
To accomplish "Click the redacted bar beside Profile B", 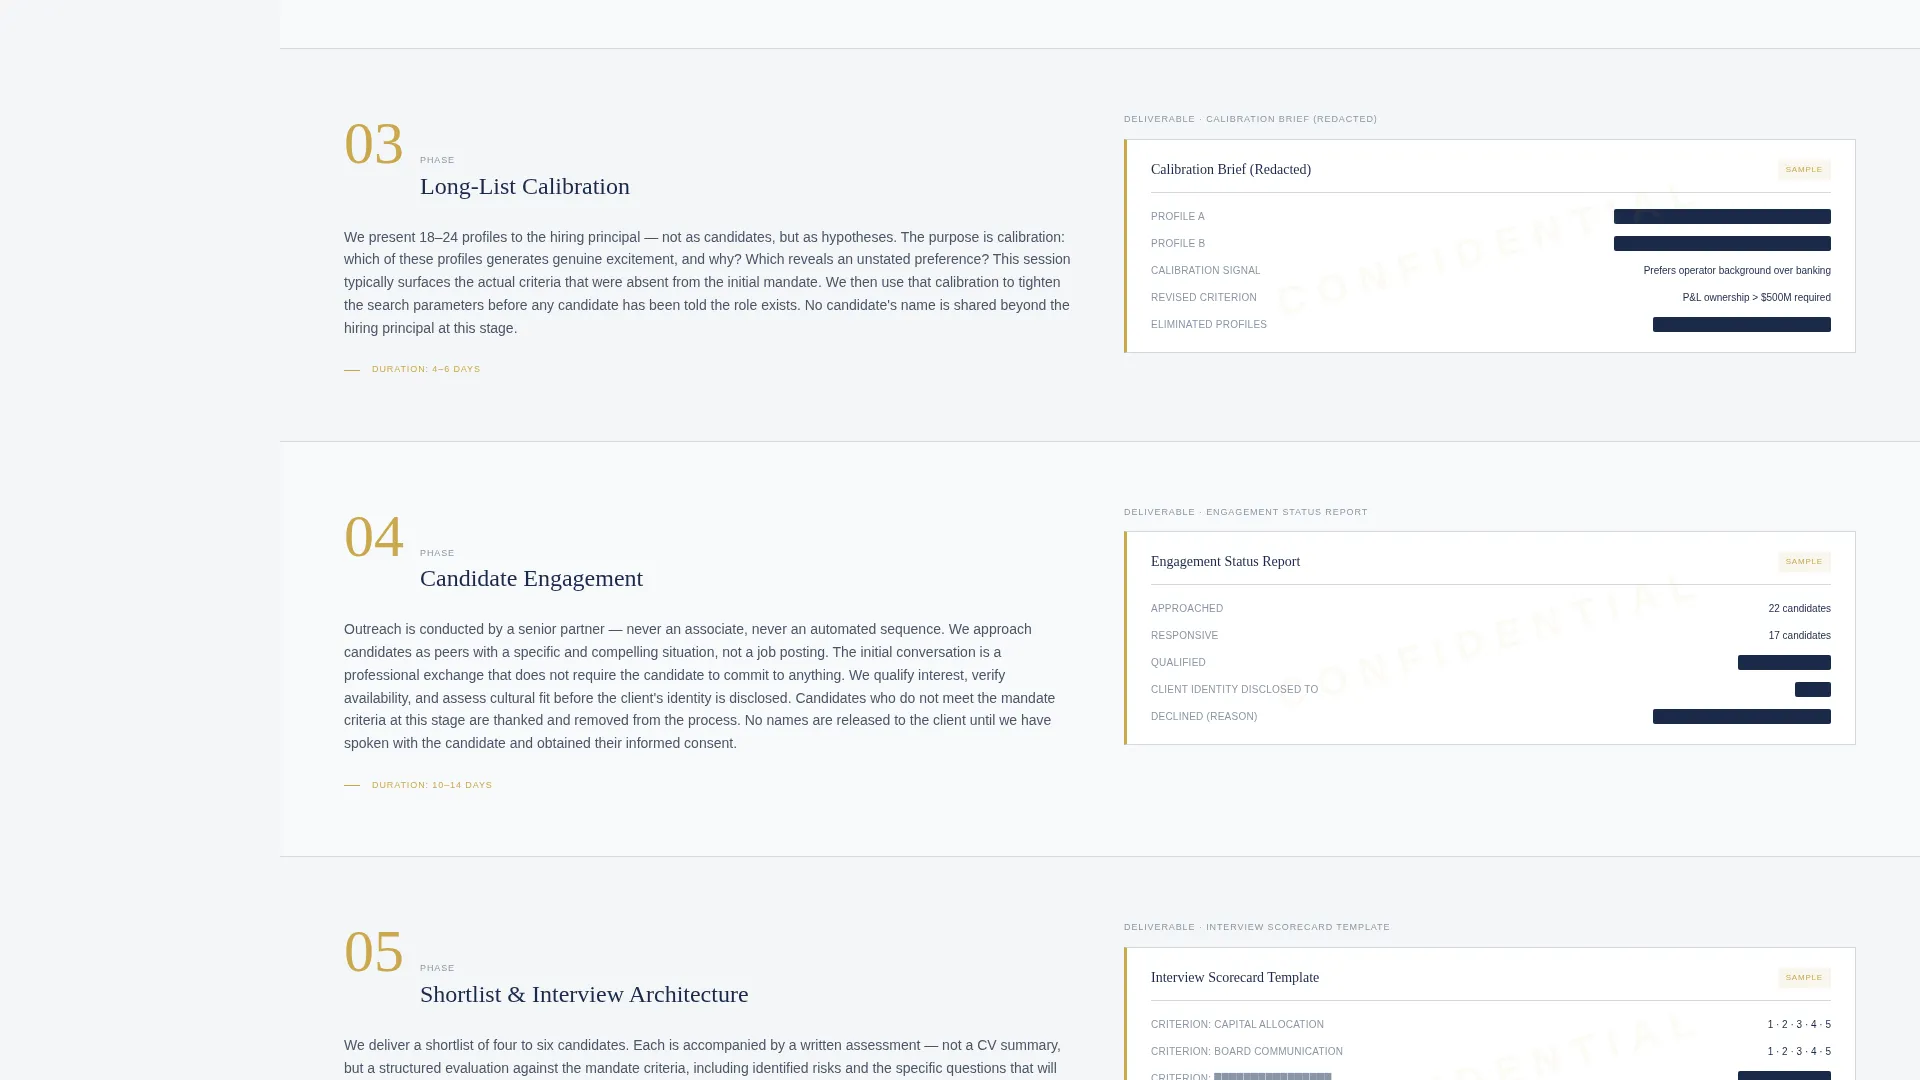I will tap(1722, 244).
